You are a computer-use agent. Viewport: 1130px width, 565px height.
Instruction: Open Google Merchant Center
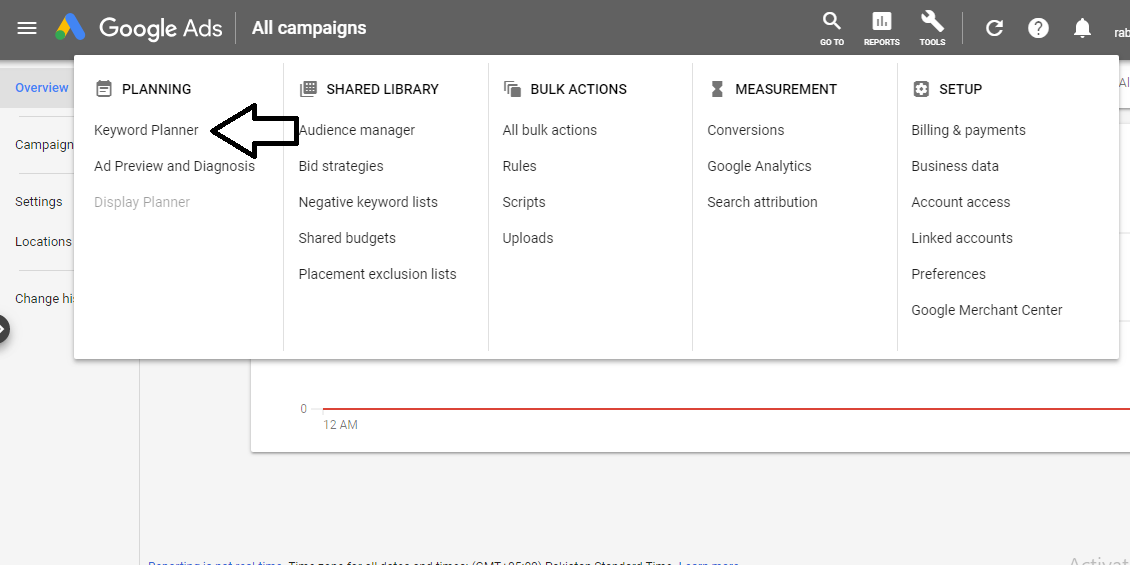point(987,311)
